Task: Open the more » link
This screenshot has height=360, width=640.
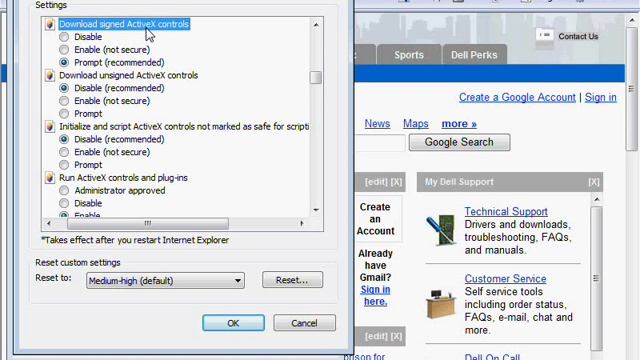Action: pyautogui.click(x=459, y=124)
